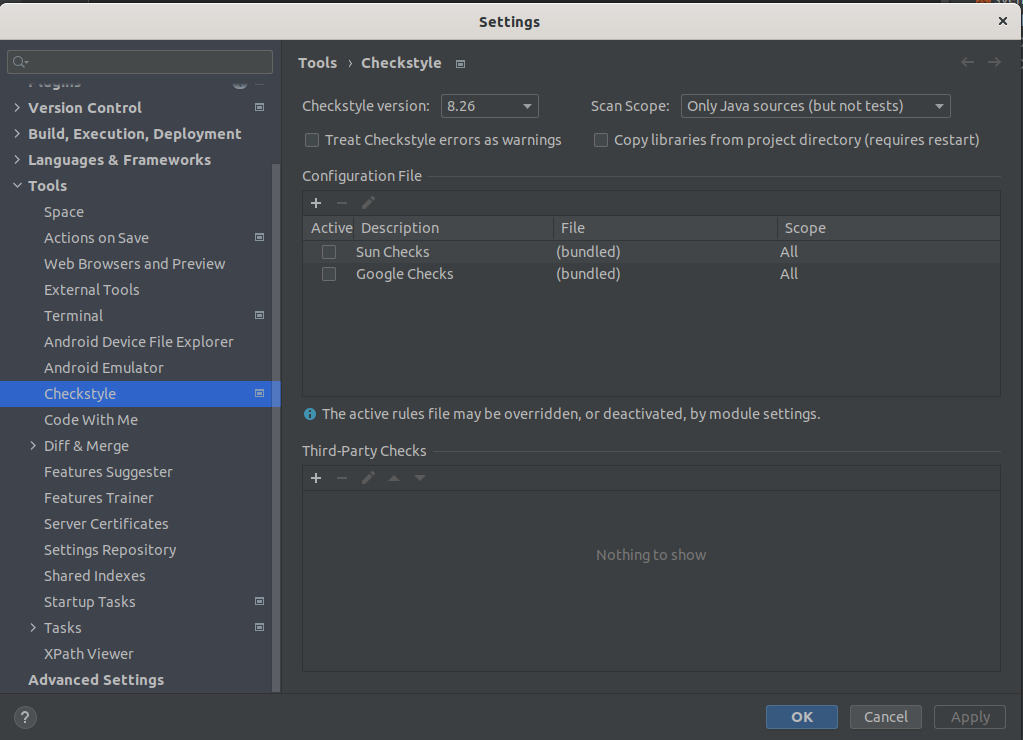Screen dimensions: 1023x740
Task: Click remove icon in Configuration File toolbar
Action: (x=342, y=203)
